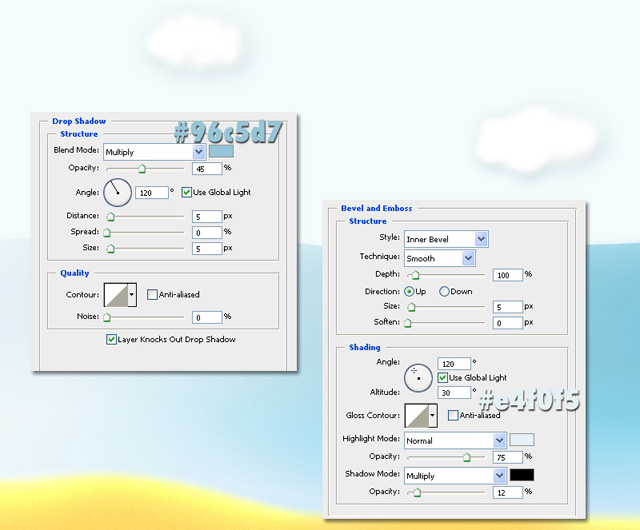Toggle Use Global Light in Drop Shadow
Image resolution: width=640 pixels, height=530 pixels.
187,192
